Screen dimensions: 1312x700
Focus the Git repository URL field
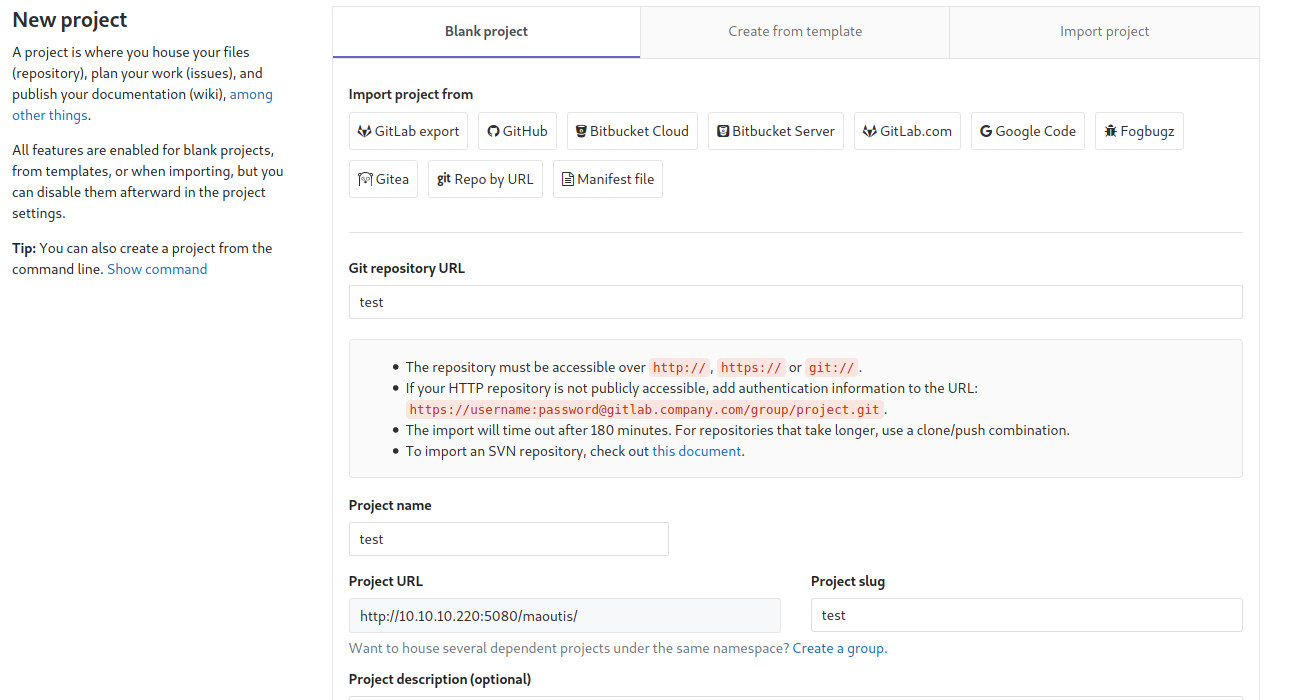[x=795, y=302]
